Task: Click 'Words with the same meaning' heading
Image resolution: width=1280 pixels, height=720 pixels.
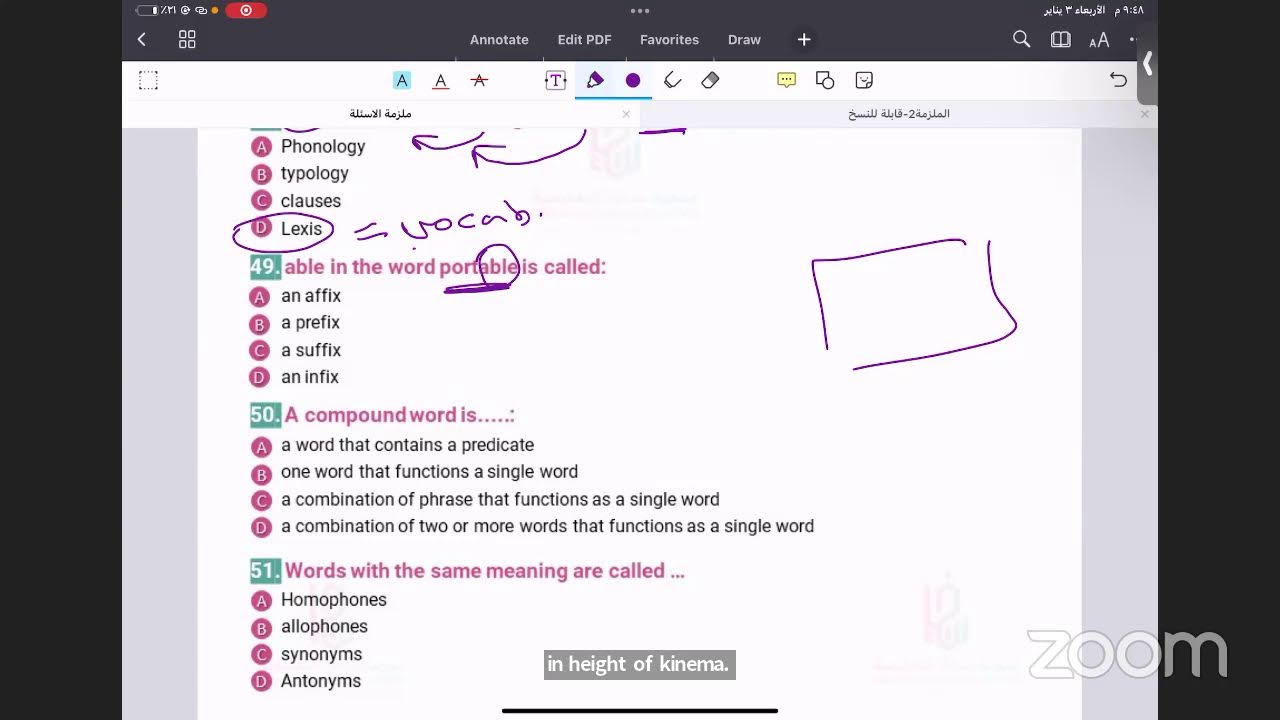Action: (484, 571)
